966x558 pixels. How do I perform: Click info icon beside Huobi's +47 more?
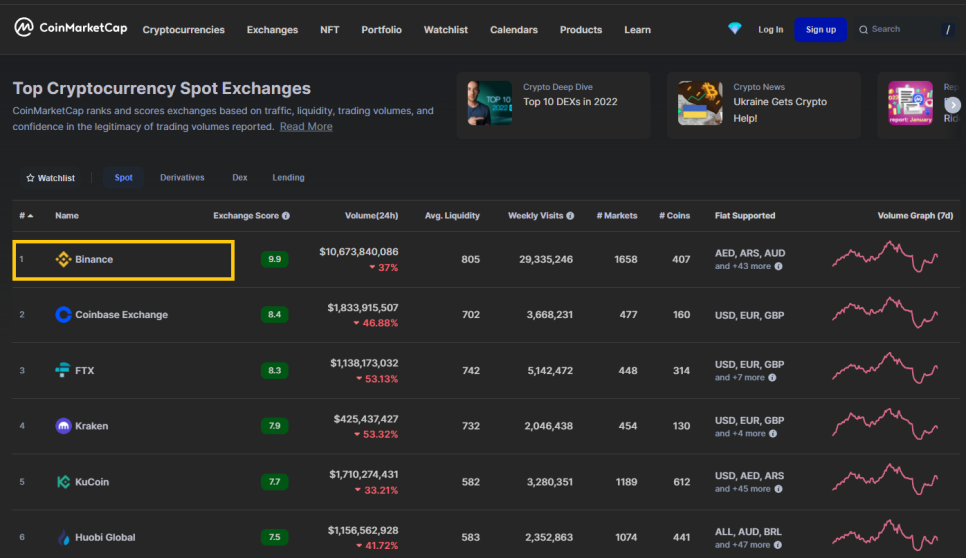tap(778, 545)
